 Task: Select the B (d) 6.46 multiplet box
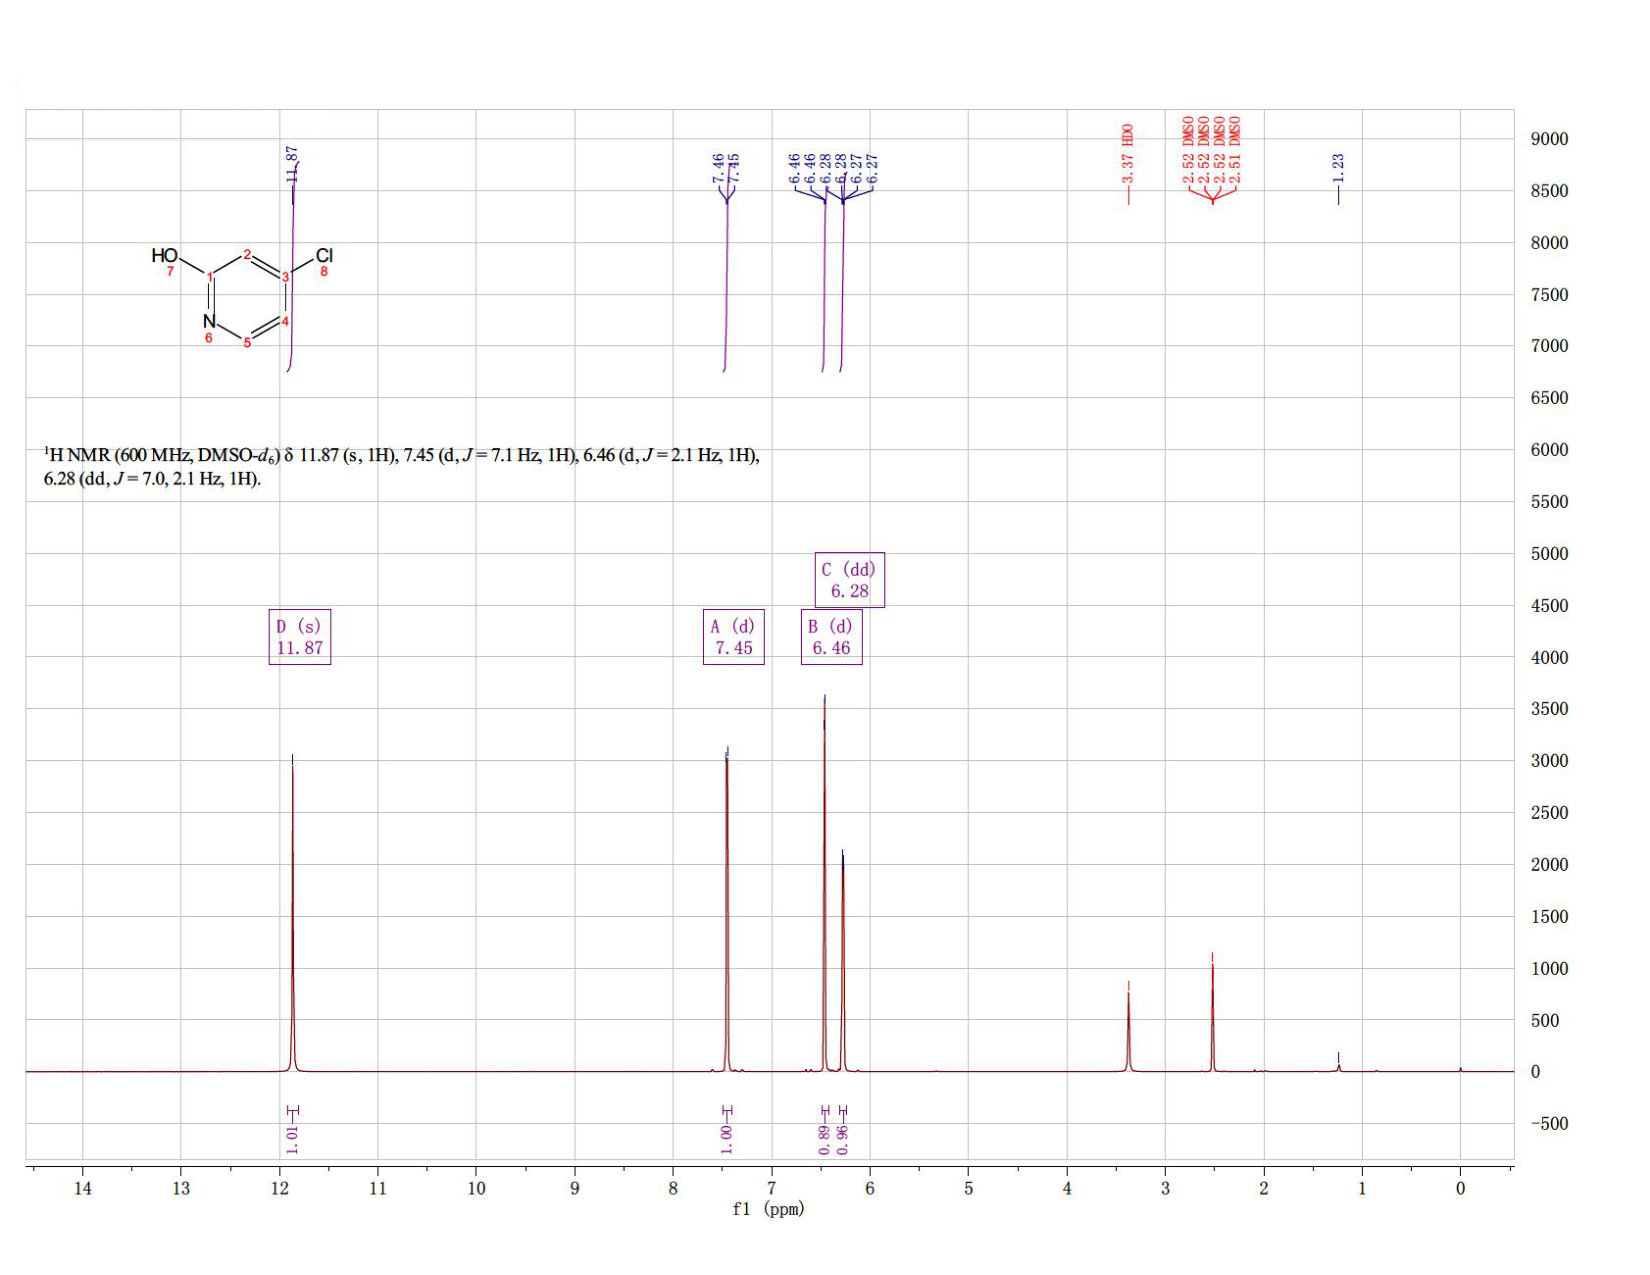[x=831, y=637]
